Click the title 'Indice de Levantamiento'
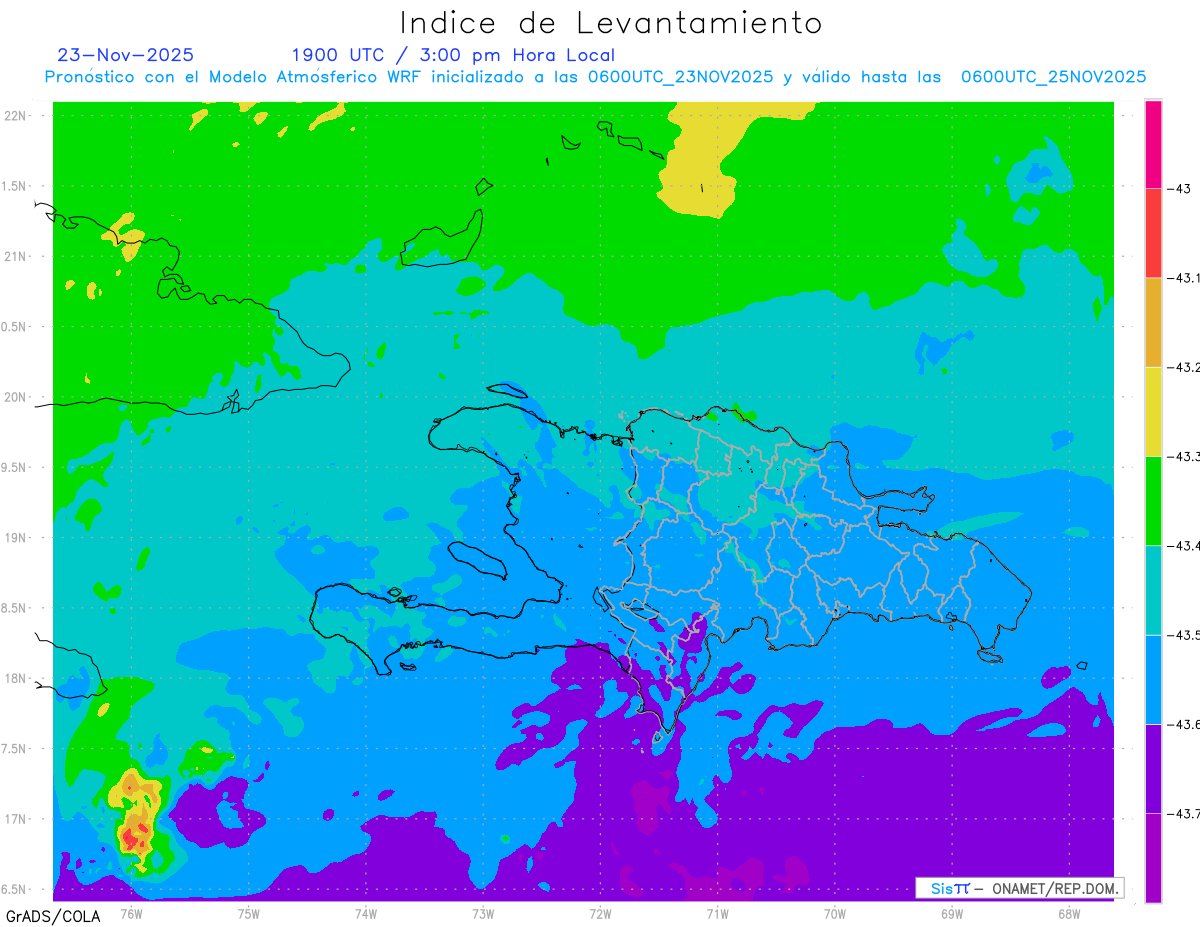 tap(611, 22)
